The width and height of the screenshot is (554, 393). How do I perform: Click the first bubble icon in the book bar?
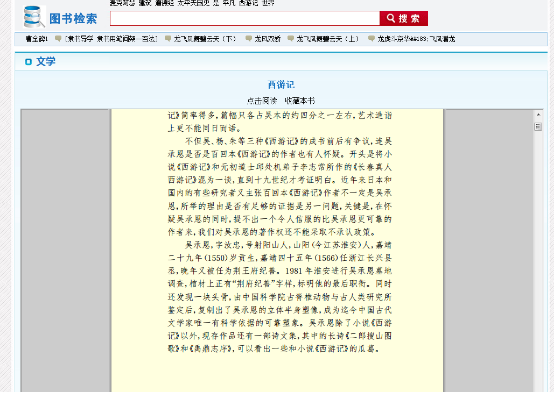pos(58,39)
